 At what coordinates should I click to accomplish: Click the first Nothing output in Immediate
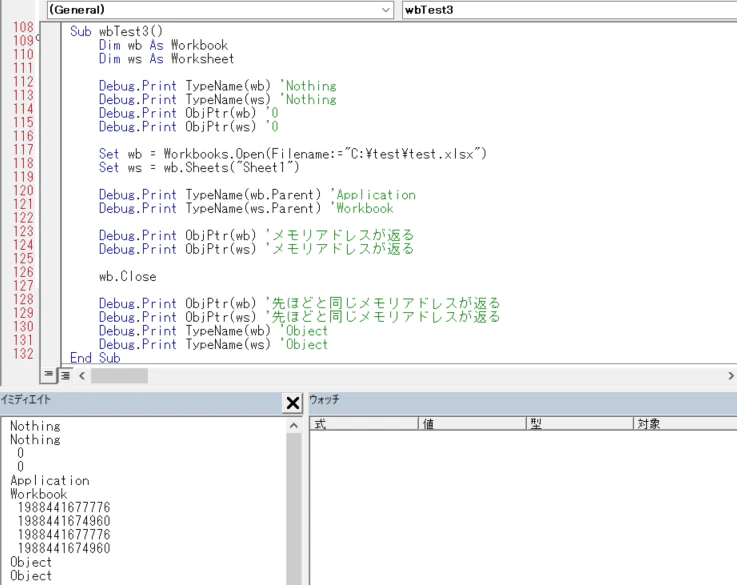(x=35, y=426)
